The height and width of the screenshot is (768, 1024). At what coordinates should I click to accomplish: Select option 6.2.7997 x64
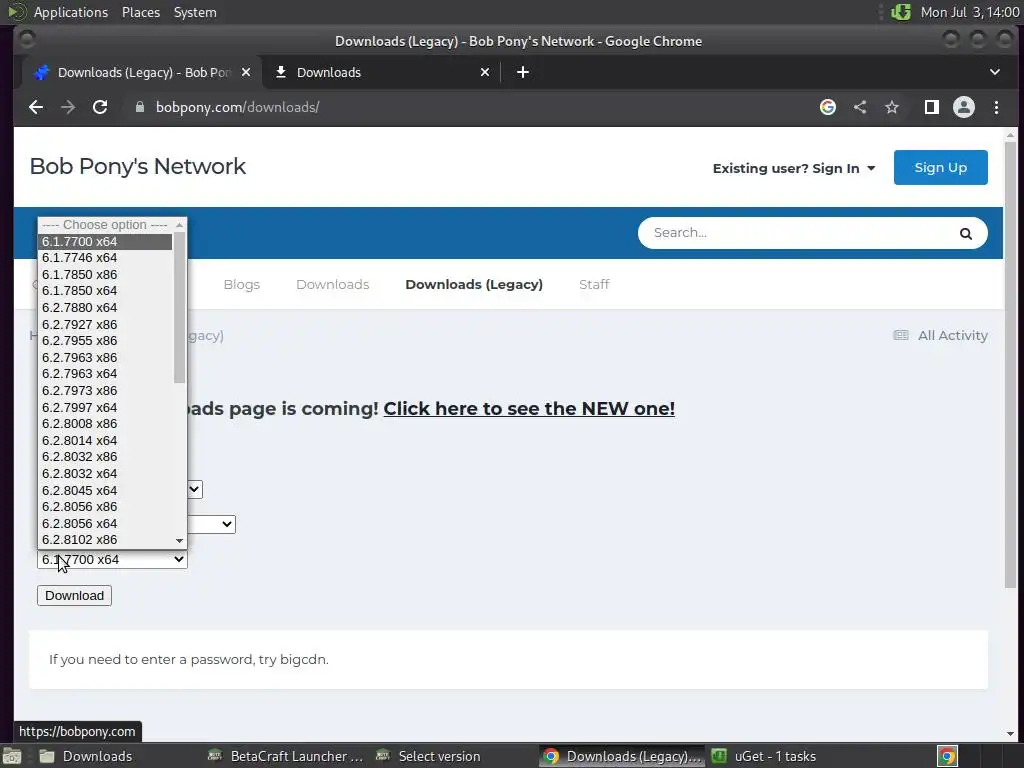coord(105,408)
